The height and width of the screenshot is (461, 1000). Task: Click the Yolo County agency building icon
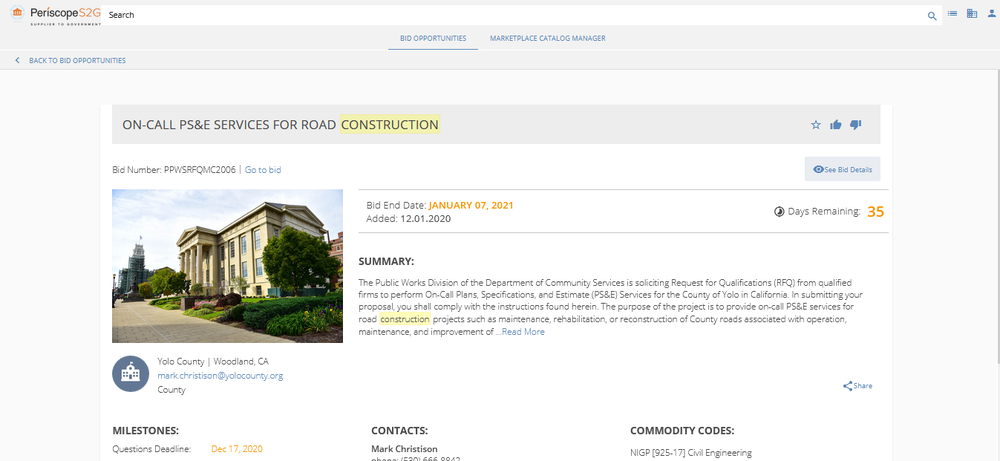point(130,374)
